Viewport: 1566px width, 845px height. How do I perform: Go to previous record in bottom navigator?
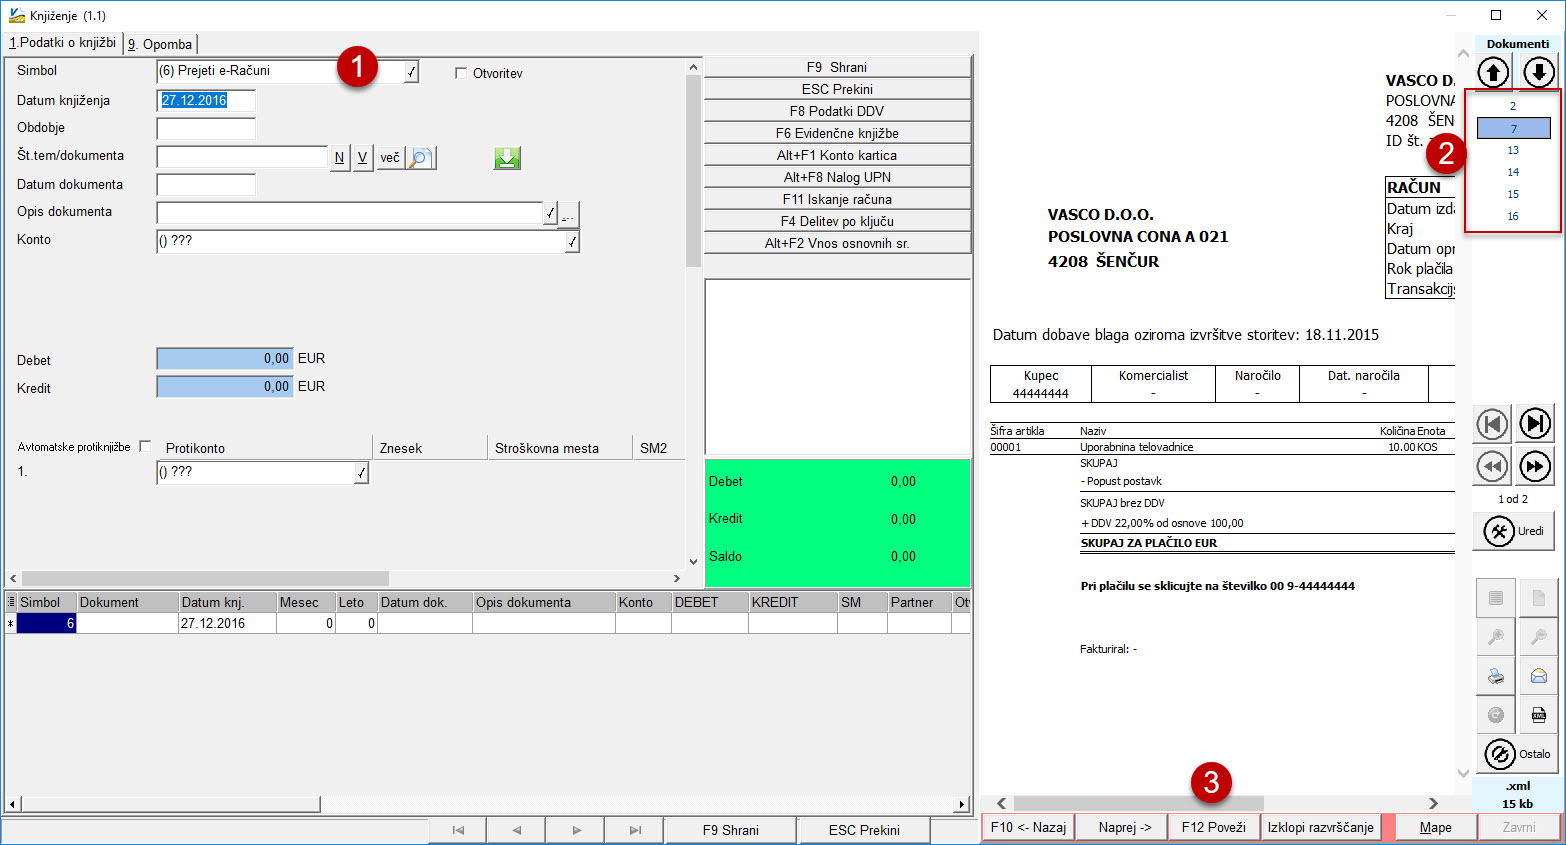(517, 830)
